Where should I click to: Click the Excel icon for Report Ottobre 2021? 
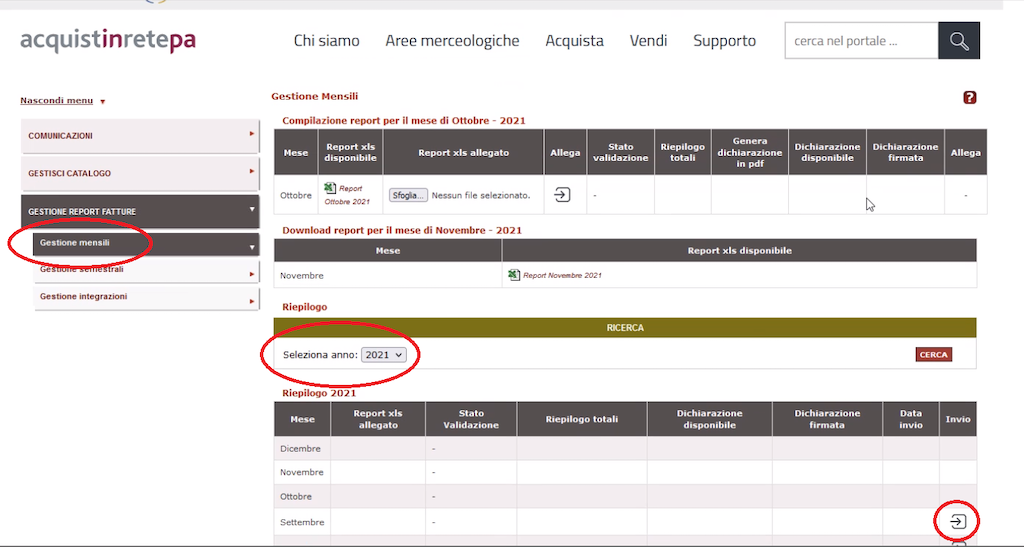tap(331, 188)
